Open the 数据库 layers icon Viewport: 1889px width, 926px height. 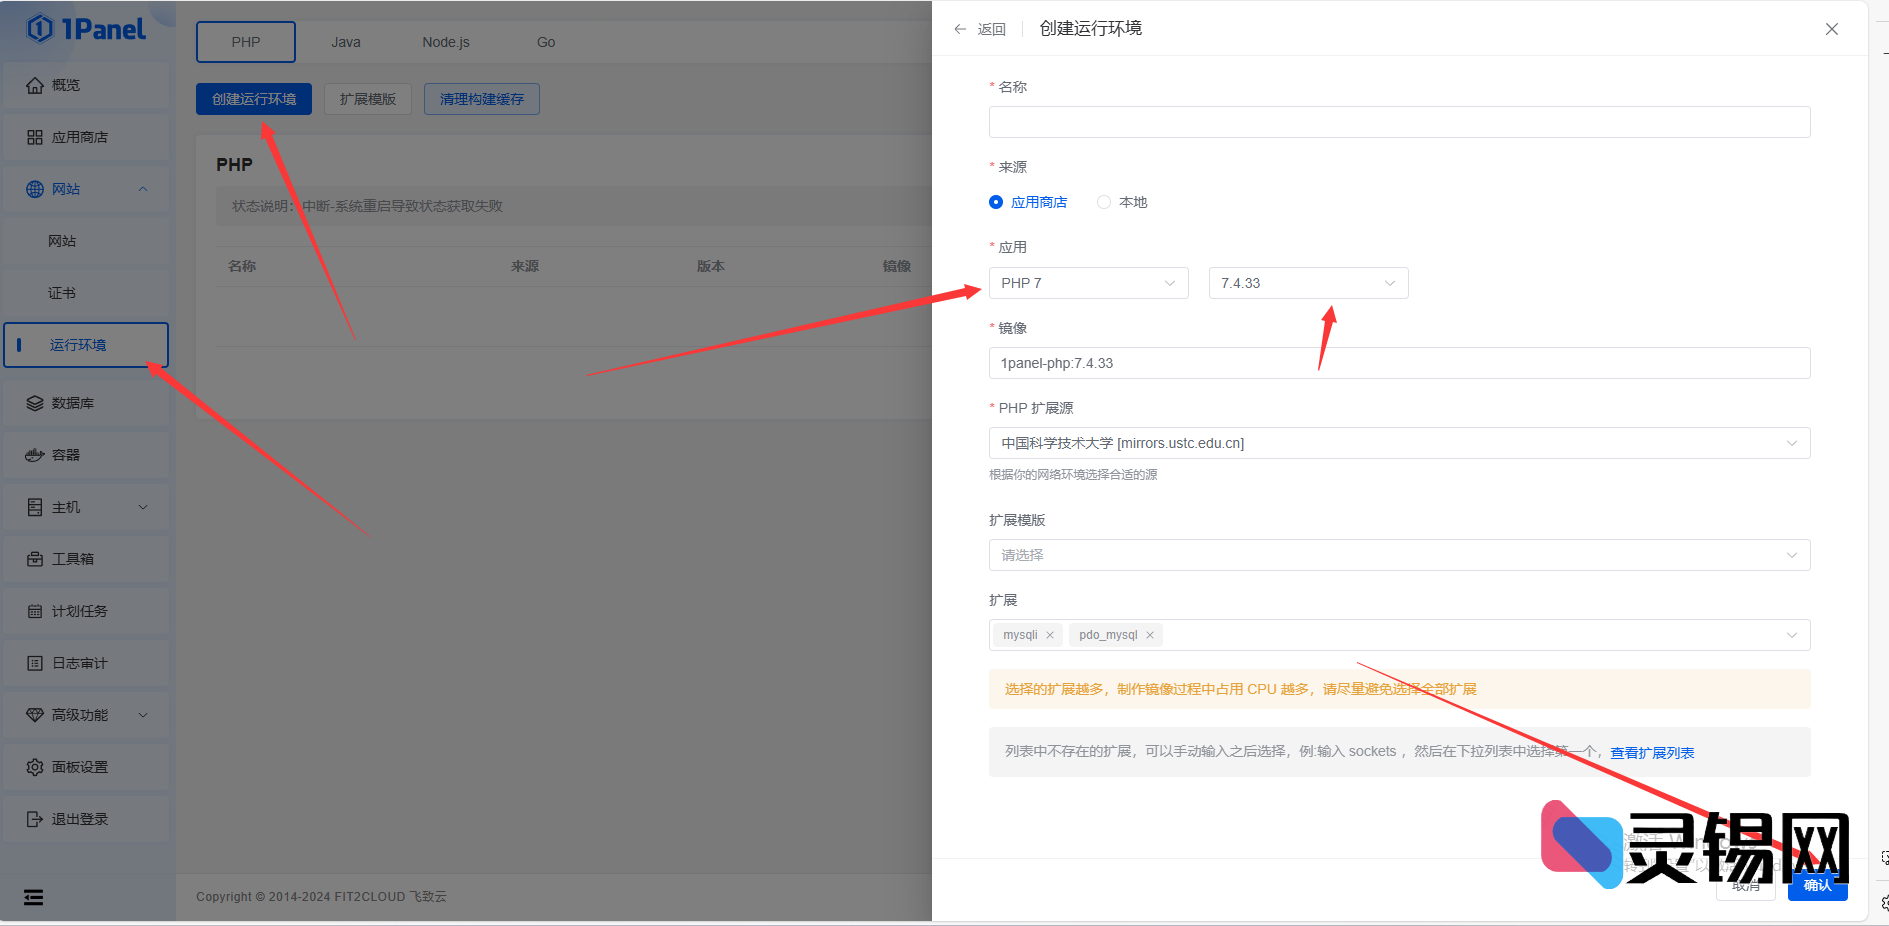coord(35,404)
